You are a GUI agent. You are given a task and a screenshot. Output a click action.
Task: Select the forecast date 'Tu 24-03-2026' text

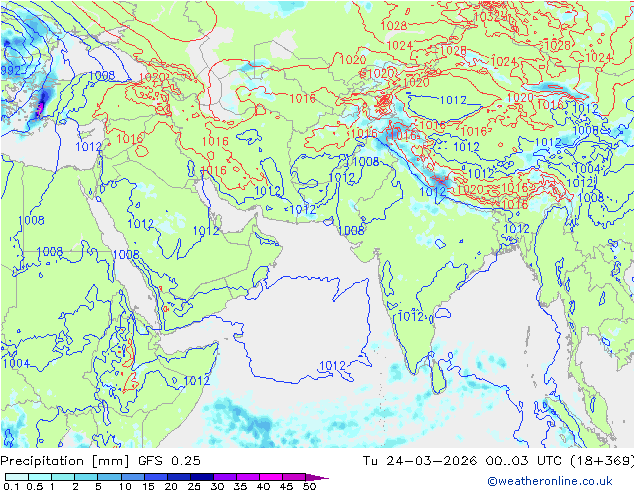(420, 460)
